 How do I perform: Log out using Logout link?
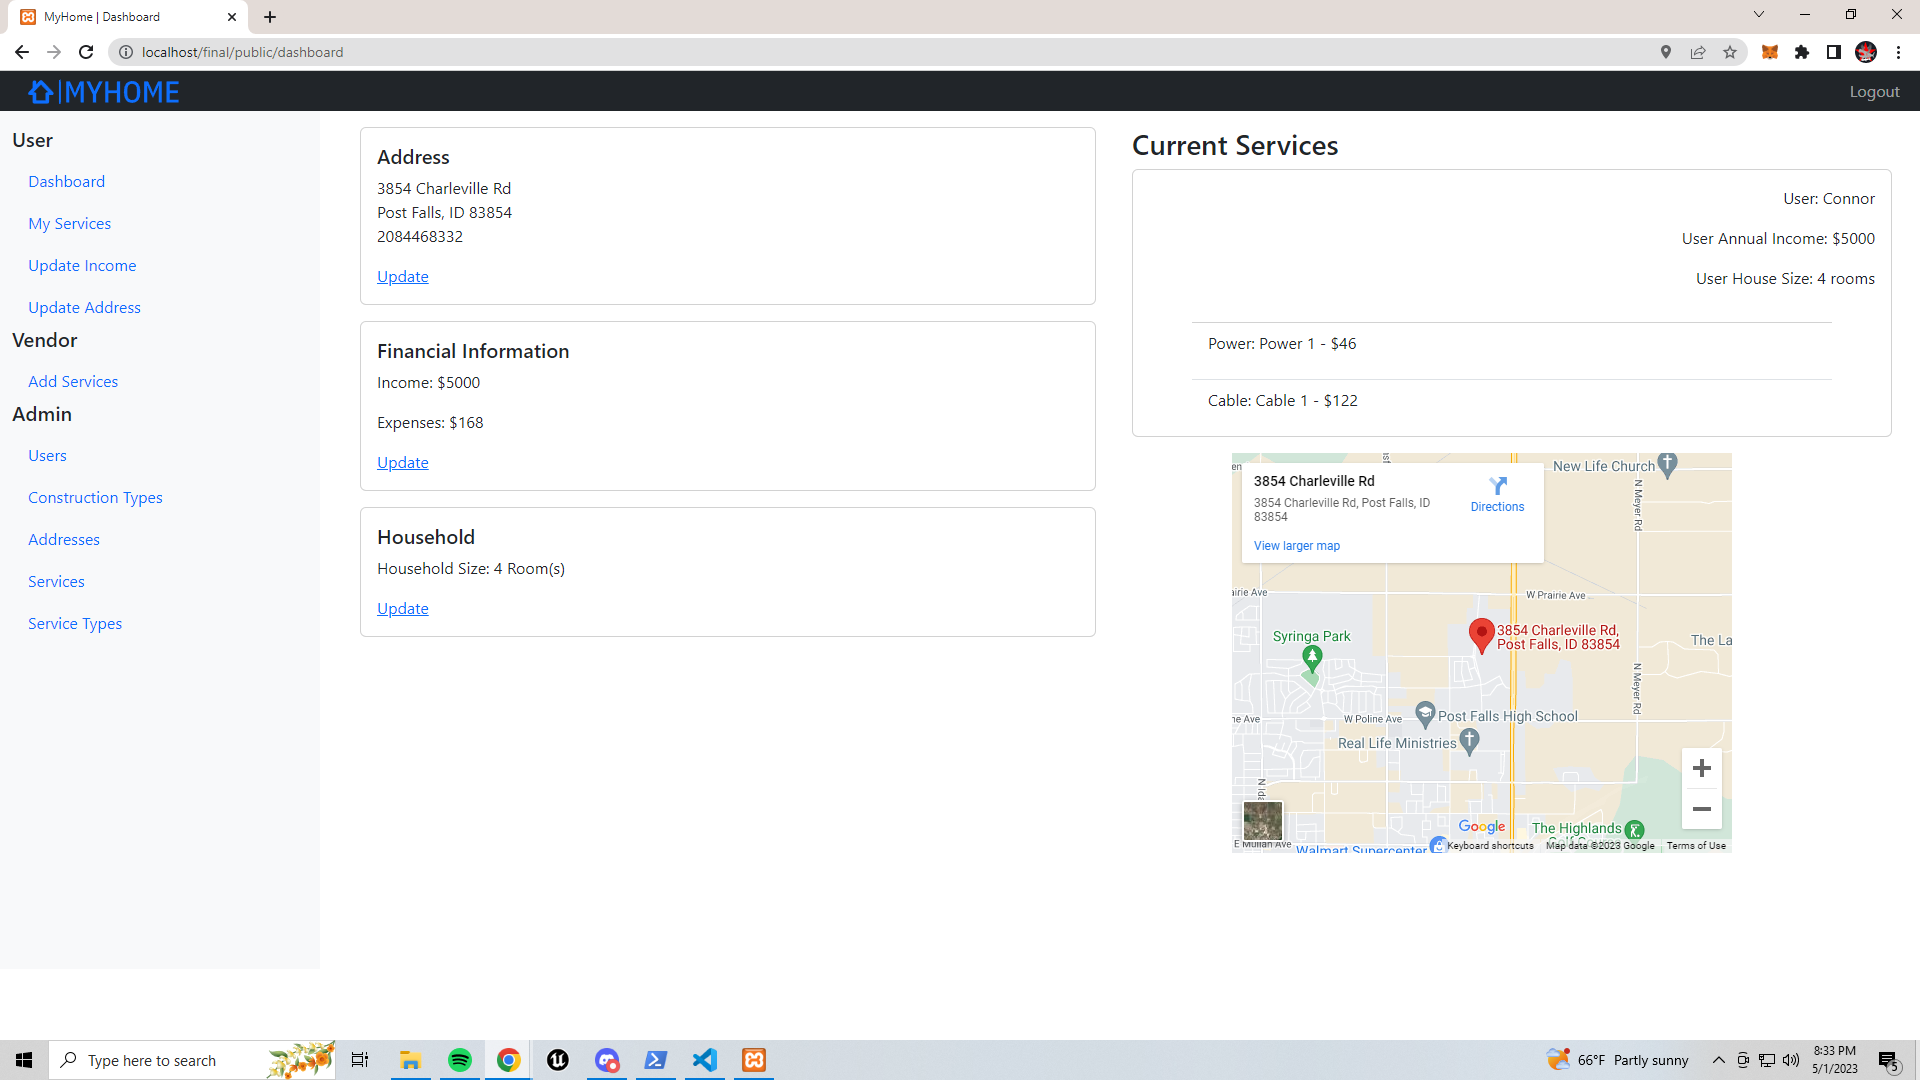point(1874,92)
